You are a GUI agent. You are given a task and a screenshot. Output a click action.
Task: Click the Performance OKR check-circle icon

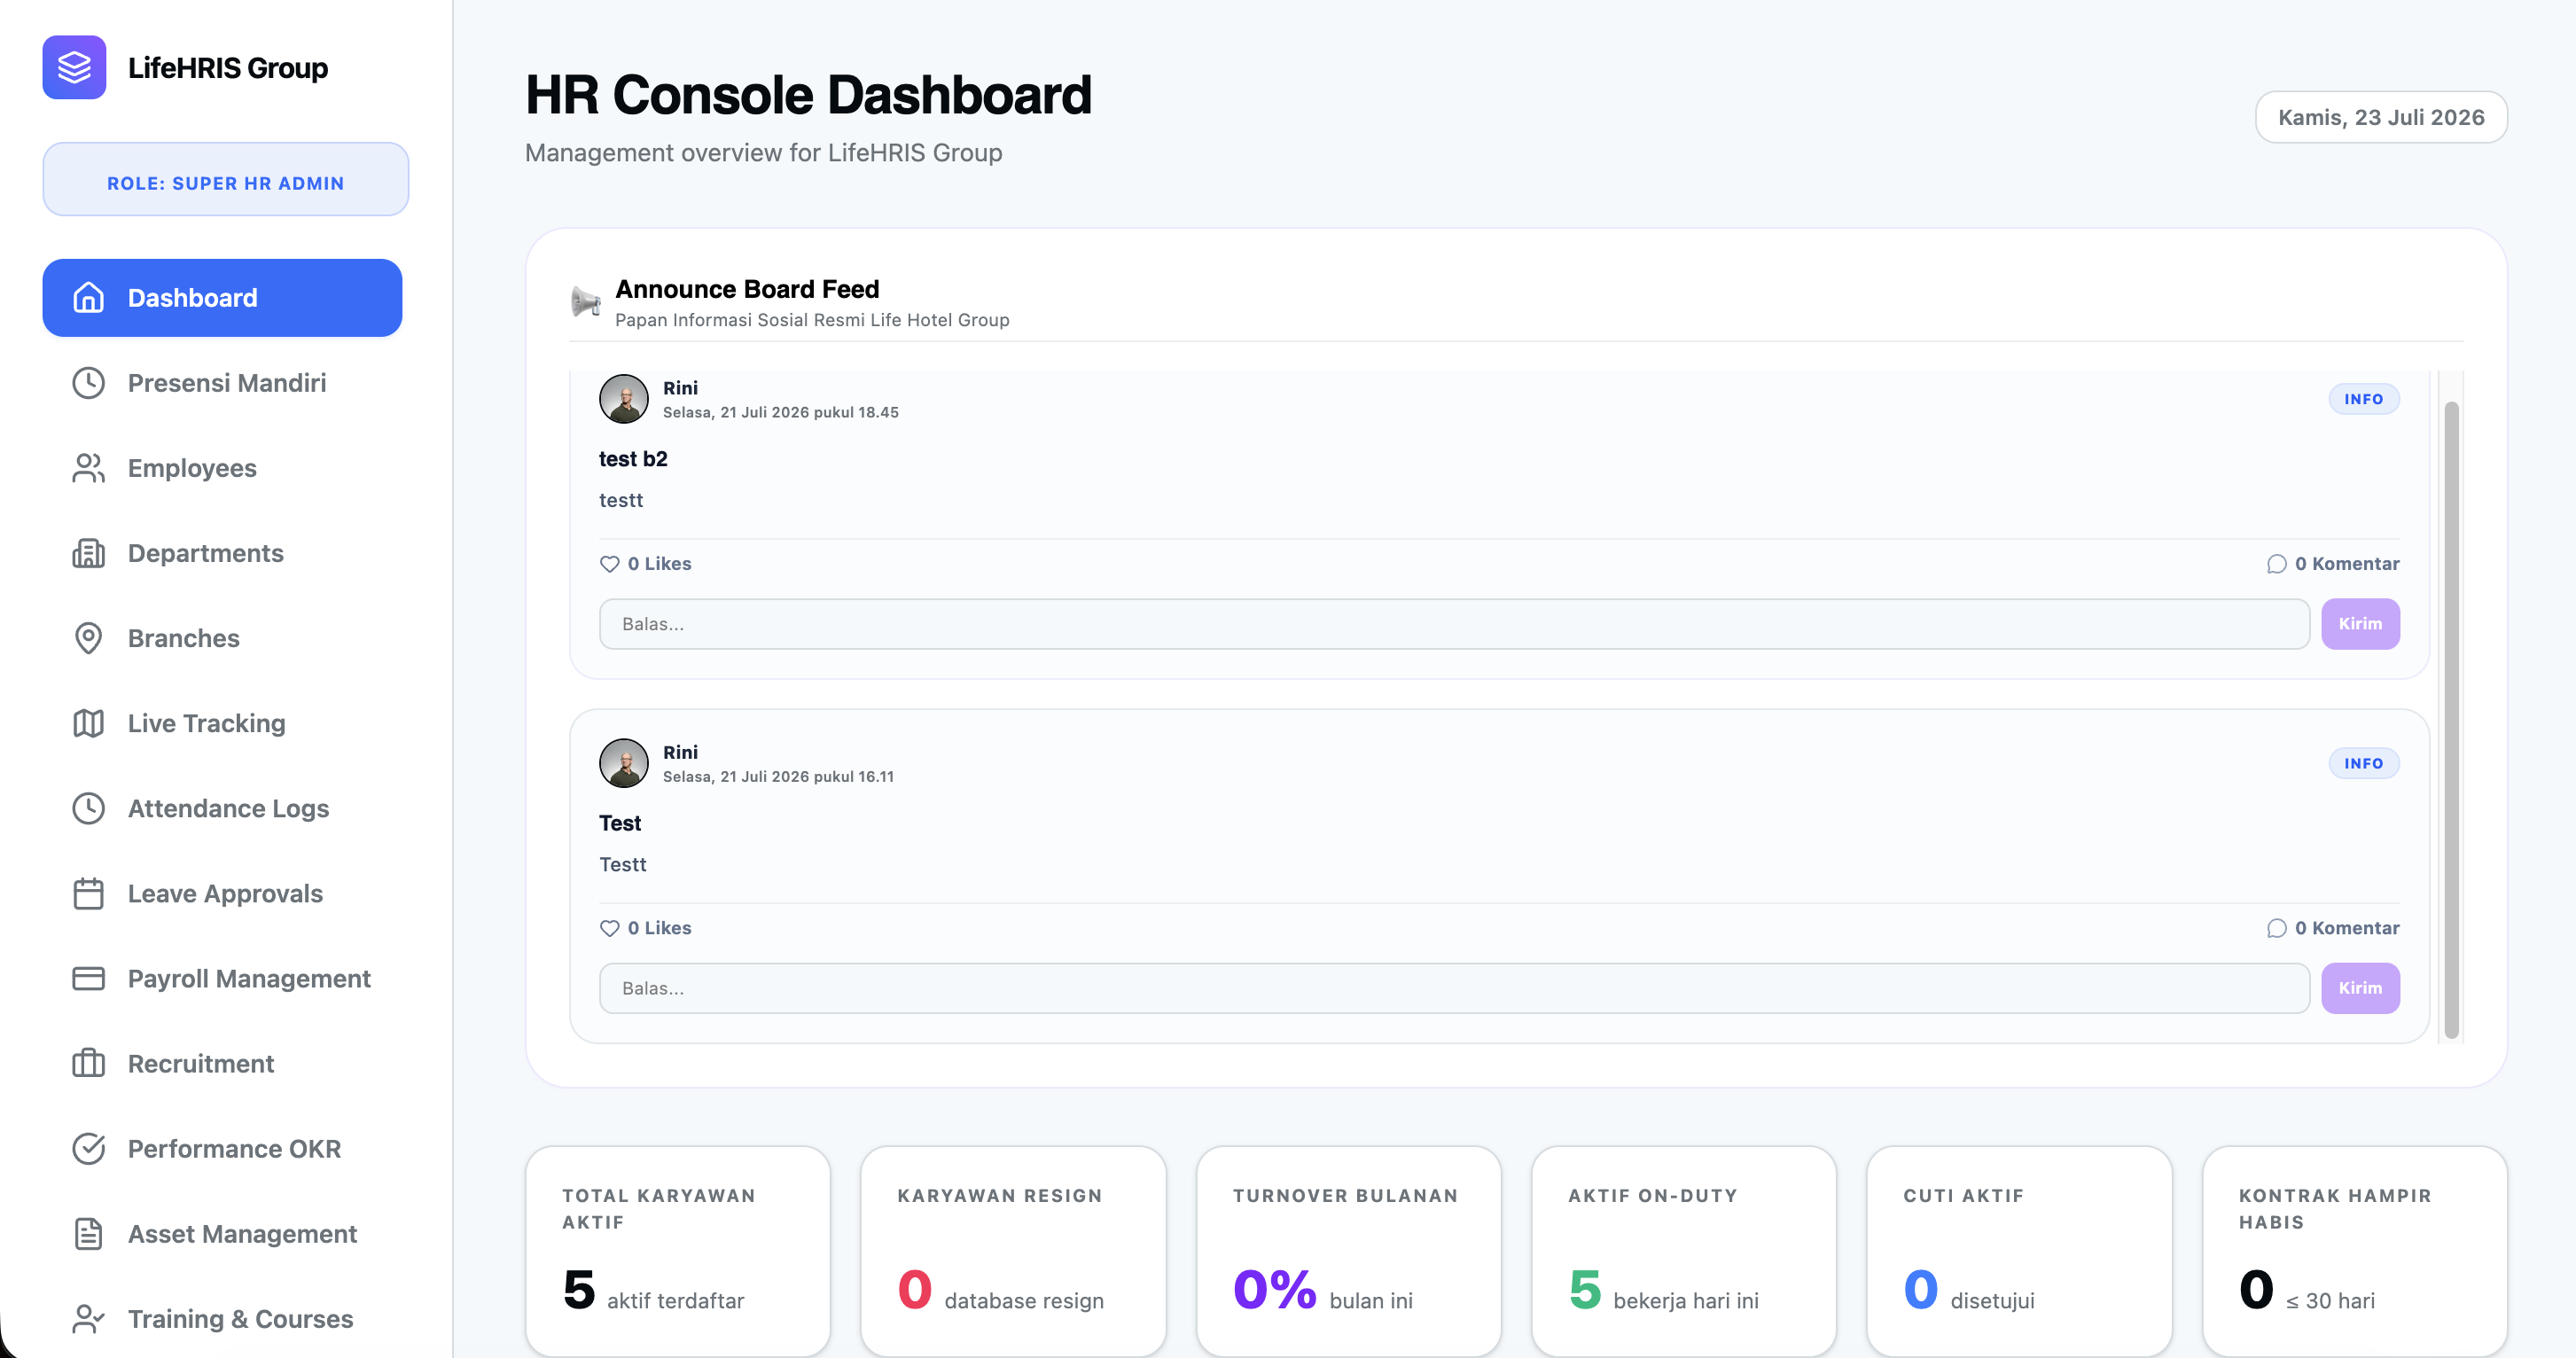88,1147
